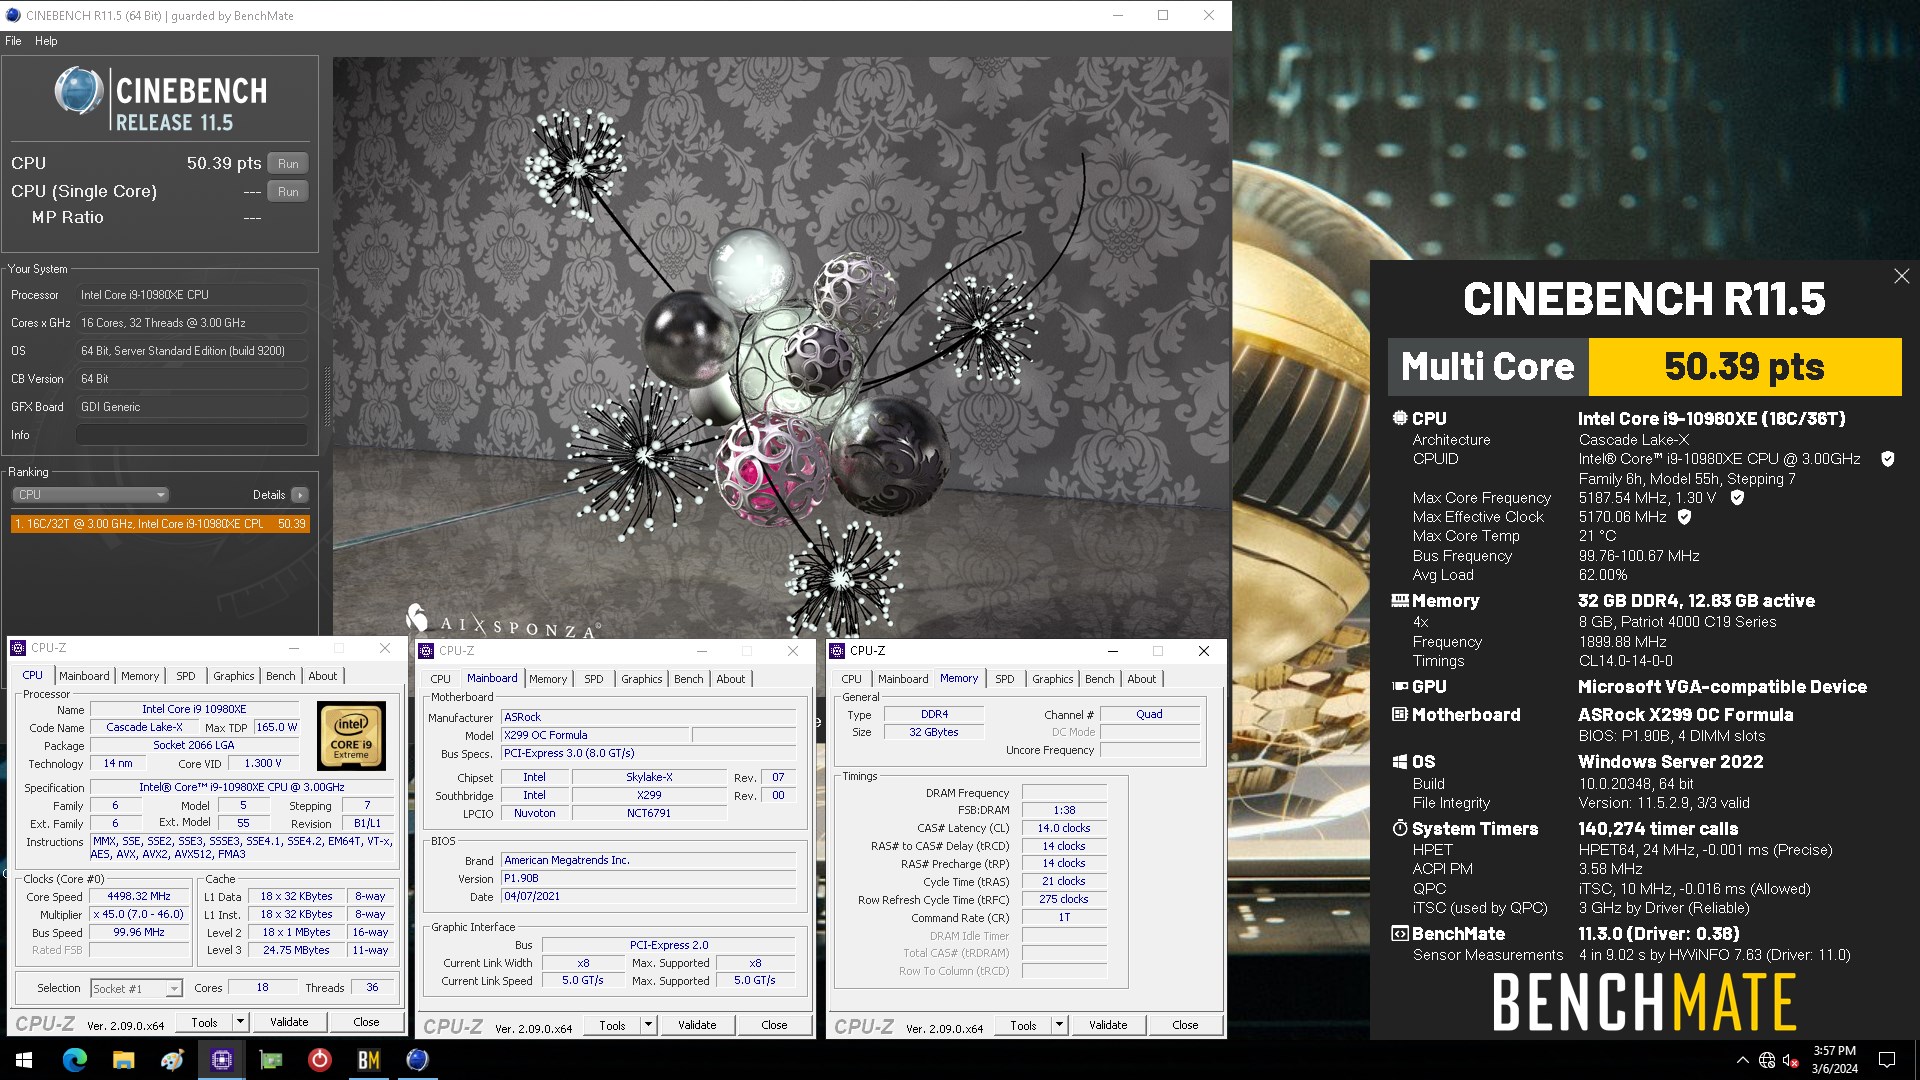This screenshot has width=1920, height=1080.
Task: Click the 50.39 pts Multi Core score
Action: point(1744,367)
